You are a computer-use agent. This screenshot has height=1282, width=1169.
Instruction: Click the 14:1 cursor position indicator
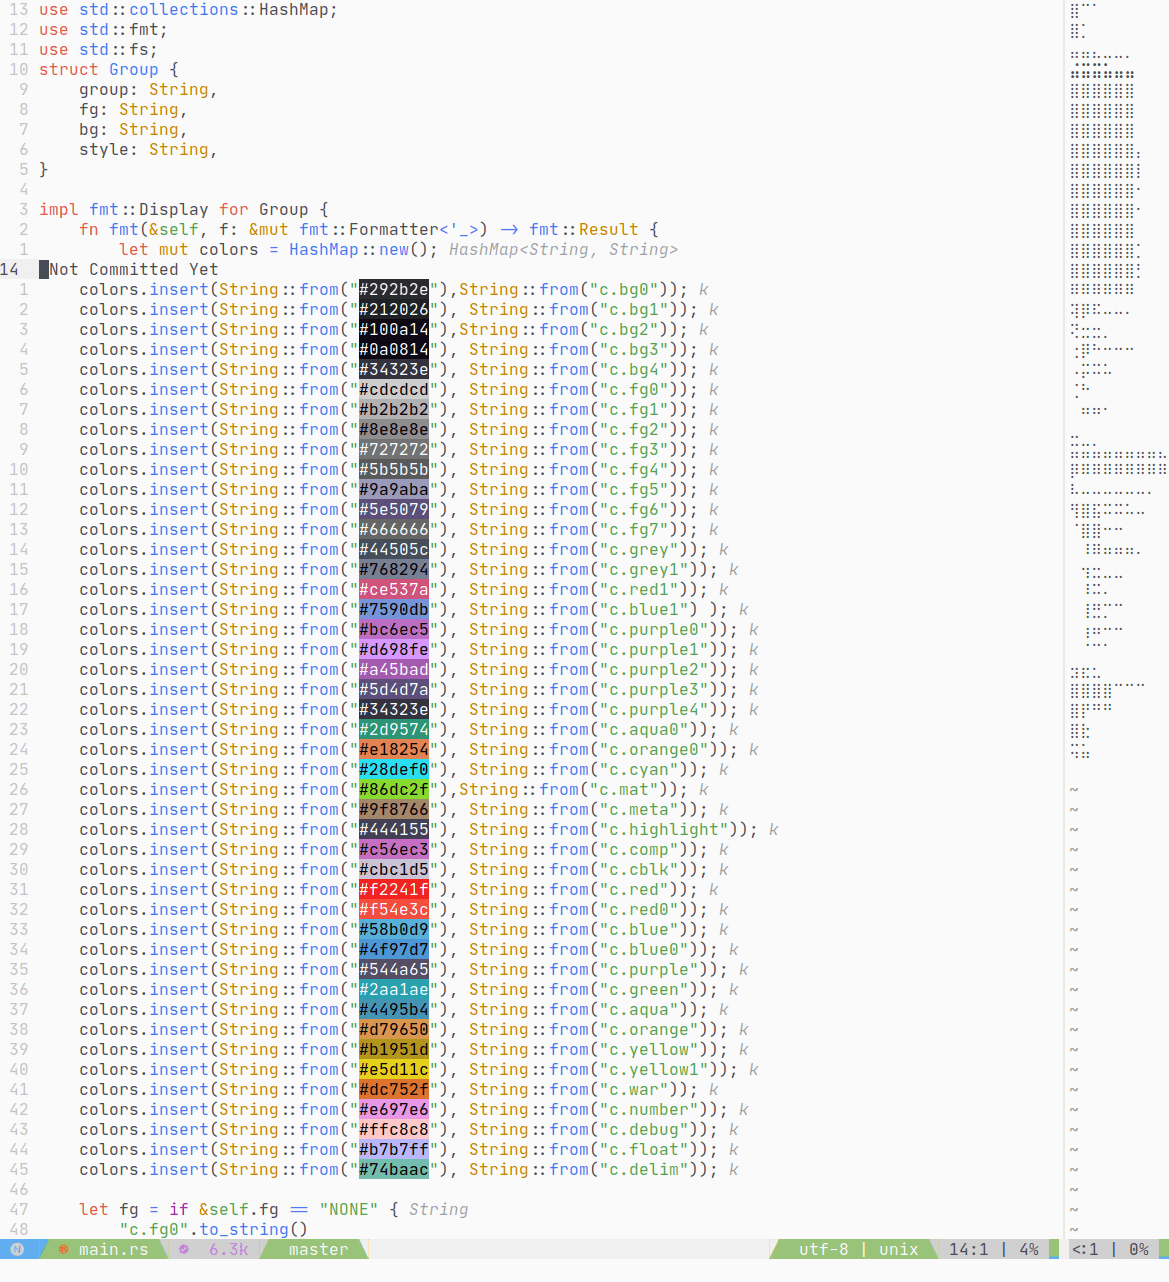click(968, 1249)
